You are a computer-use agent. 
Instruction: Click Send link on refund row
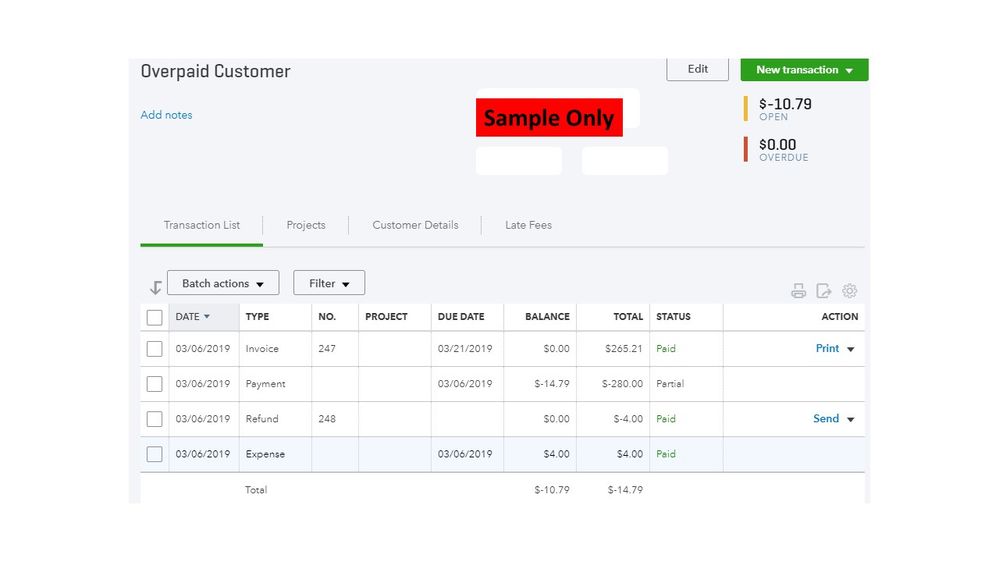(826, 419)
